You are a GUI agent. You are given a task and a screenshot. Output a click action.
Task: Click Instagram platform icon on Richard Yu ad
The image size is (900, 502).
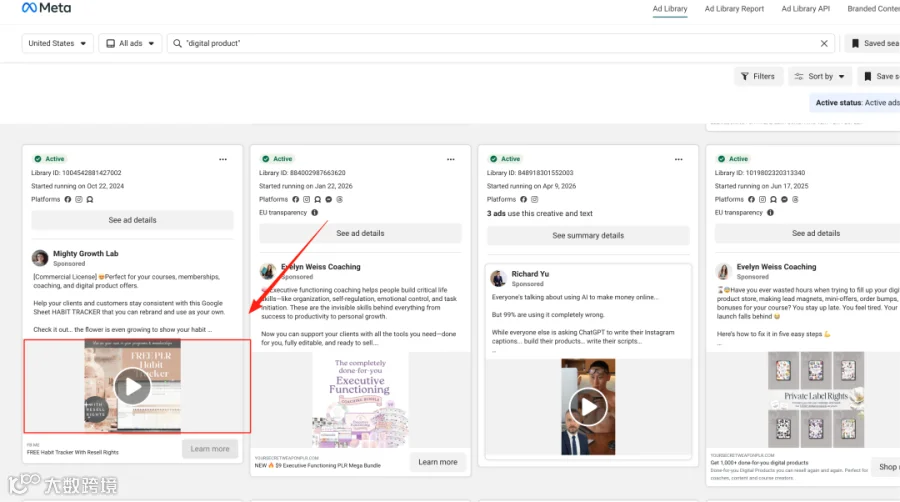[534, 200]
